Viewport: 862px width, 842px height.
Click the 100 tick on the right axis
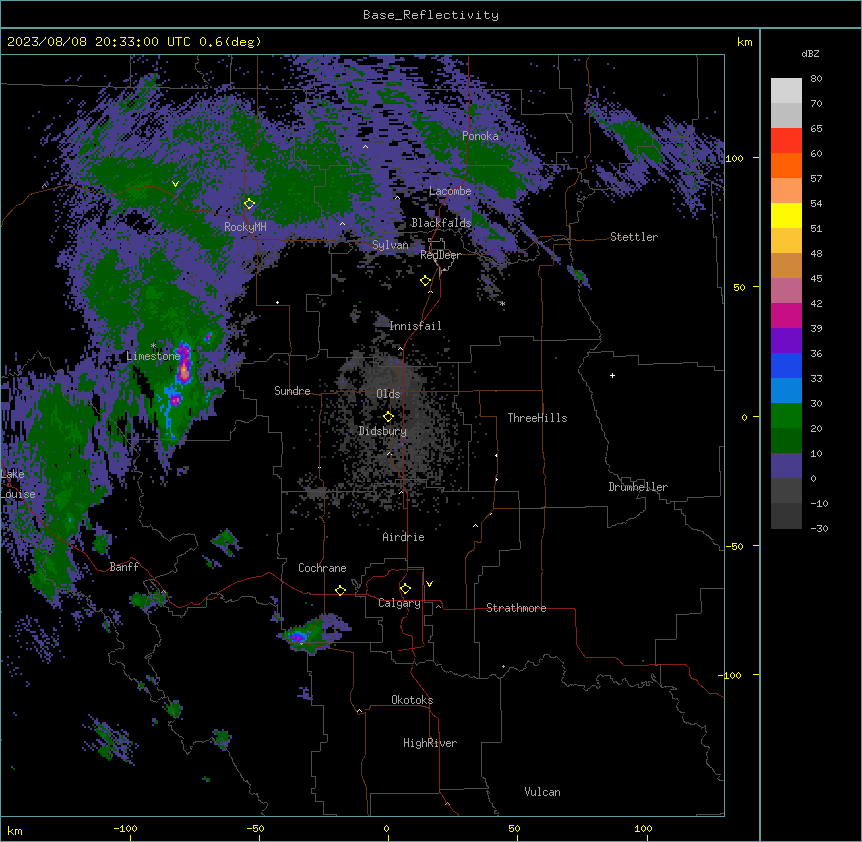click(x=734, y=158)
